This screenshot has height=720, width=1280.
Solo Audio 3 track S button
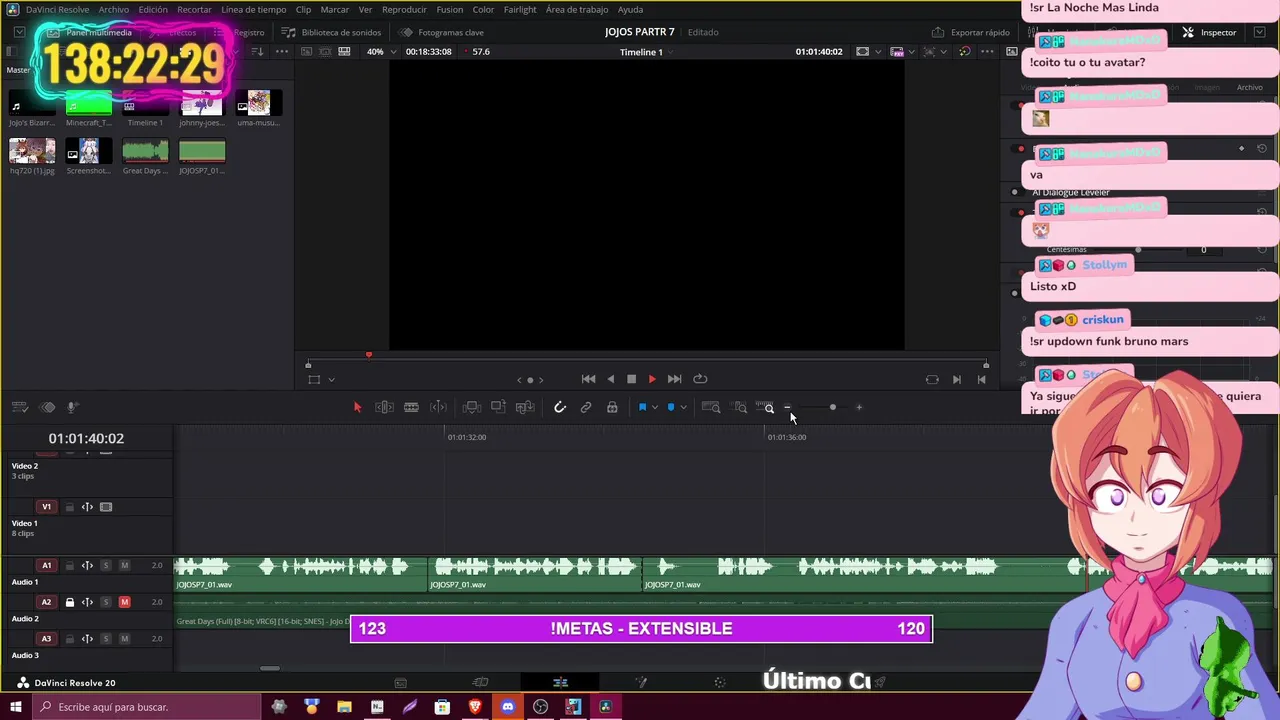coord(105,639)
